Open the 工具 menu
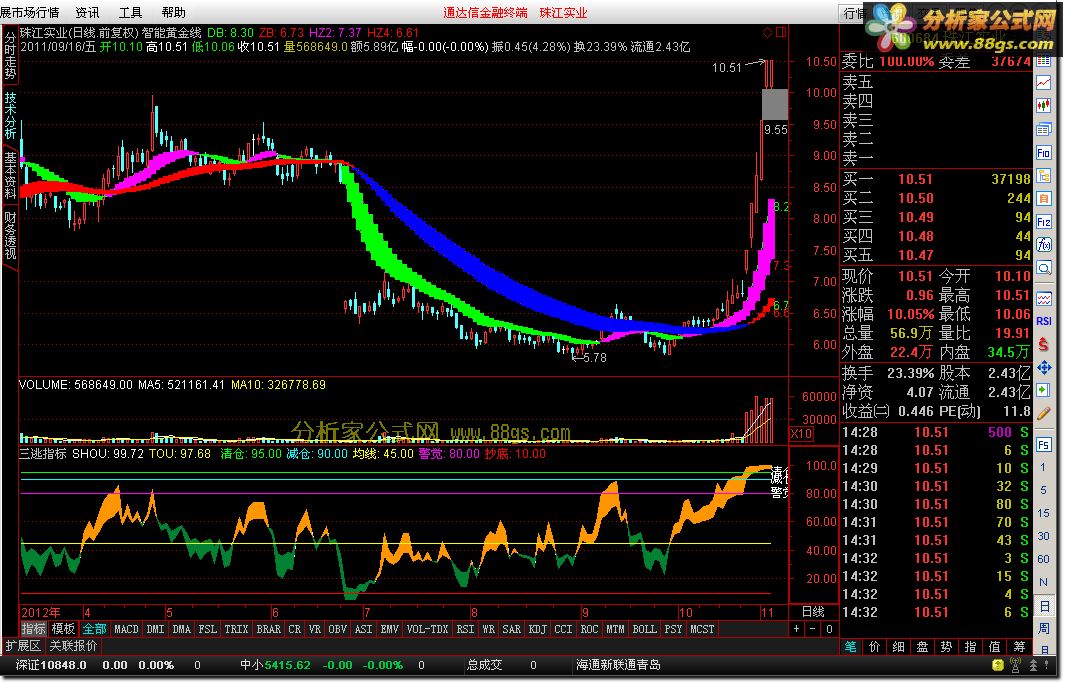Image resolution: width=1065 pixels, height=683 pixels. point(130,12)
